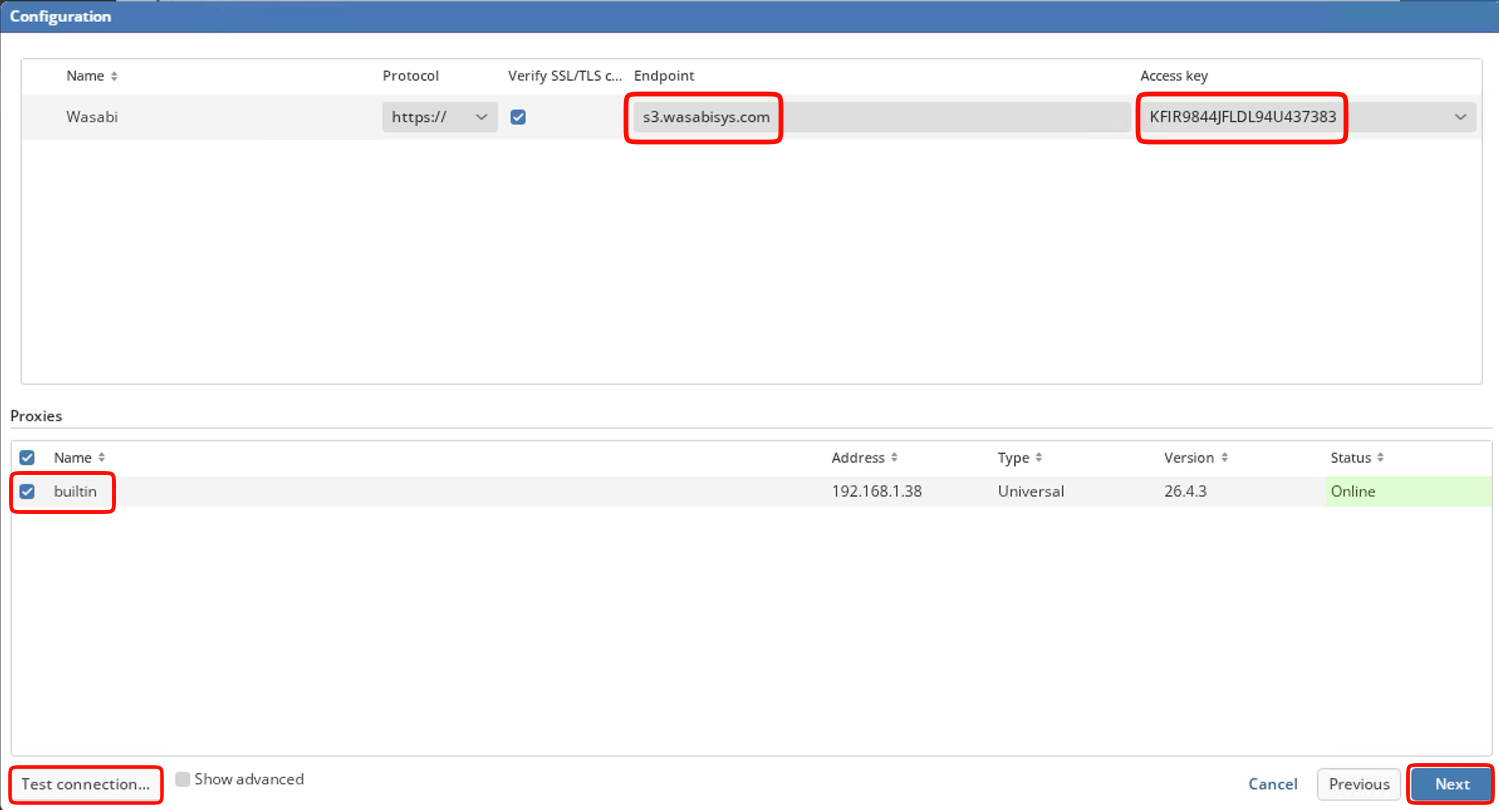The height and width of the screenshot is (810, 1499).
Task: Toggle the select-all proxies checkbox
Action: tap(28, 458)
